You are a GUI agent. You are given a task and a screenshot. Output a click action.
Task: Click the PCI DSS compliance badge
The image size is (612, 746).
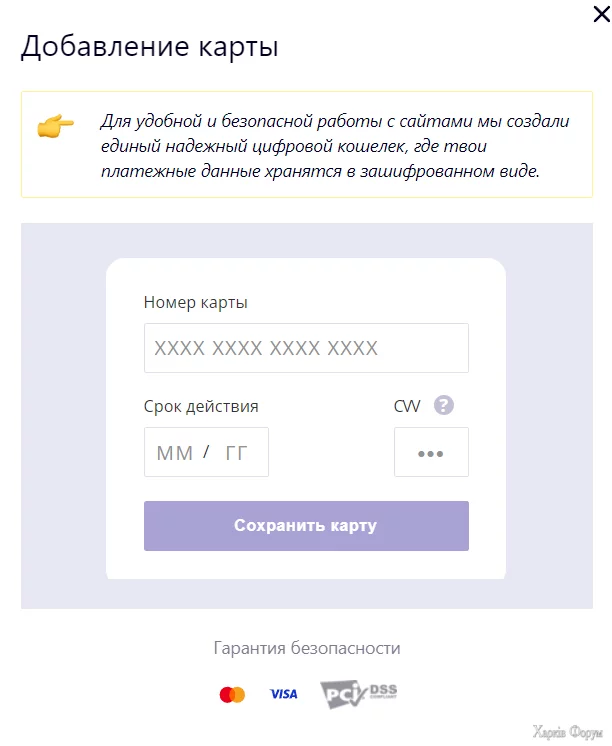coord(358,693)
